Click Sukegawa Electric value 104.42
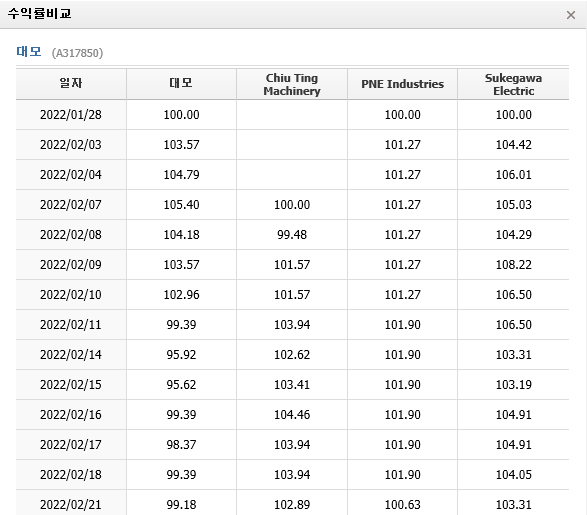The width and height of the screenshot is (587, 515). [514, 144]
